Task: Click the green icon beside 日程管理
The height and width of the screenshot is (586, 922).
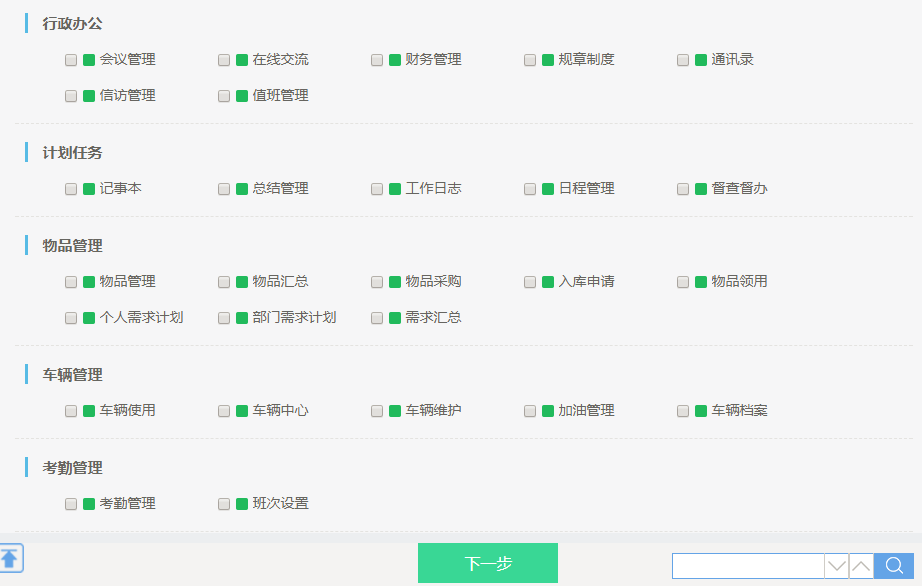Action: point(548,189)
